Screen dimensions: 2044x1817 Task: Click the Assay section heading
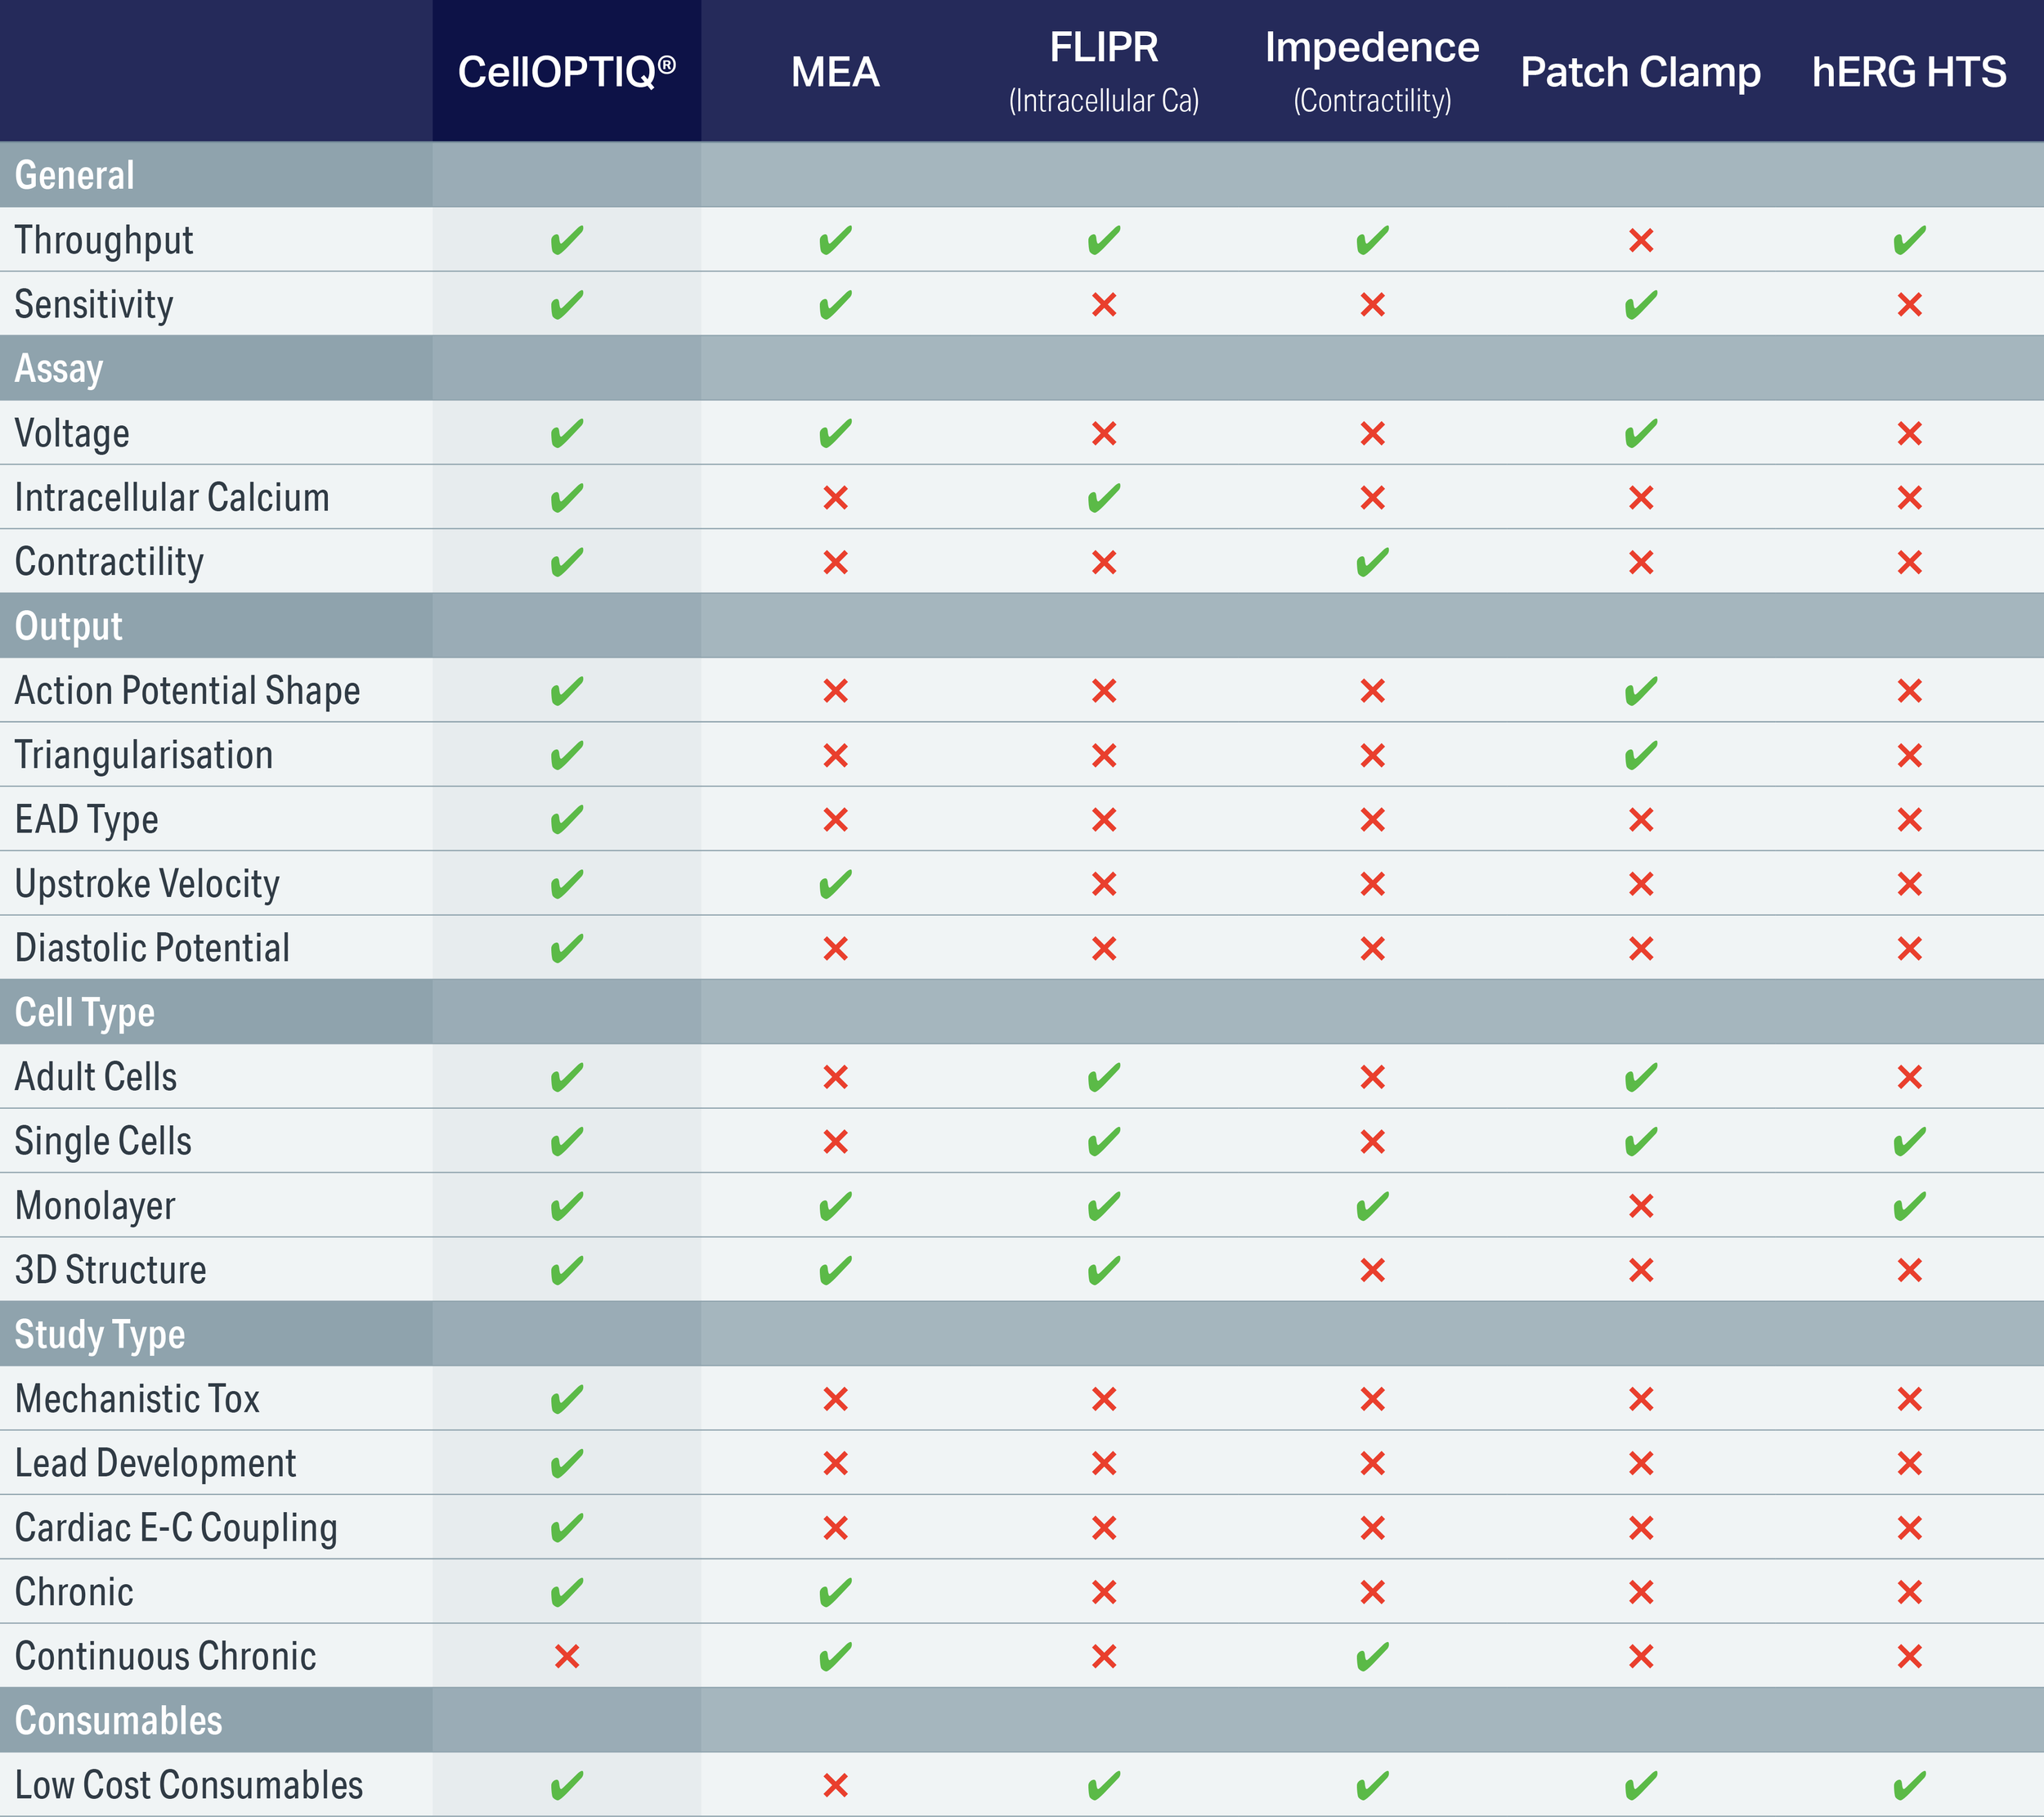59,369
